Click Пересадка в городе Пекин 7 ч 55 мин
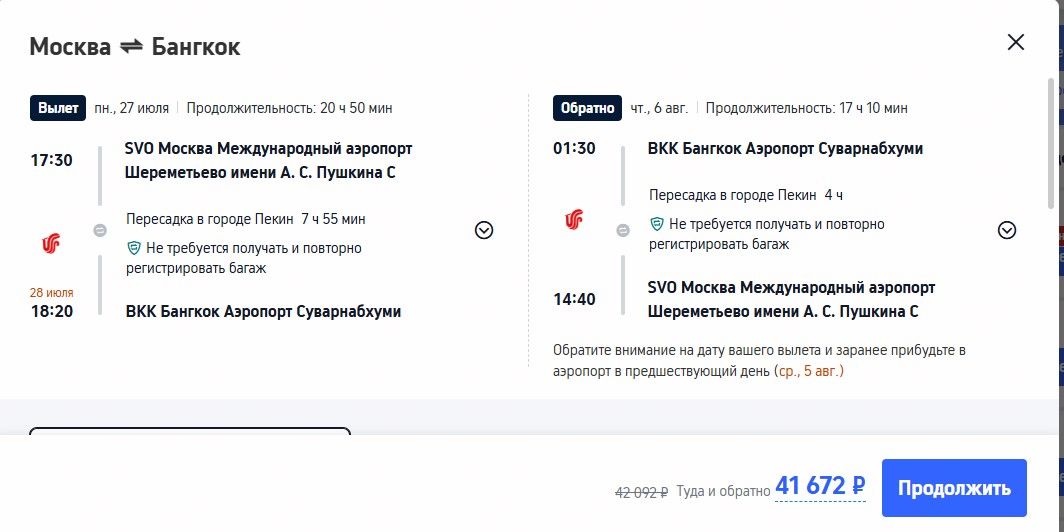This screenshot has width=1064, height=532. [x=246, y=219]
